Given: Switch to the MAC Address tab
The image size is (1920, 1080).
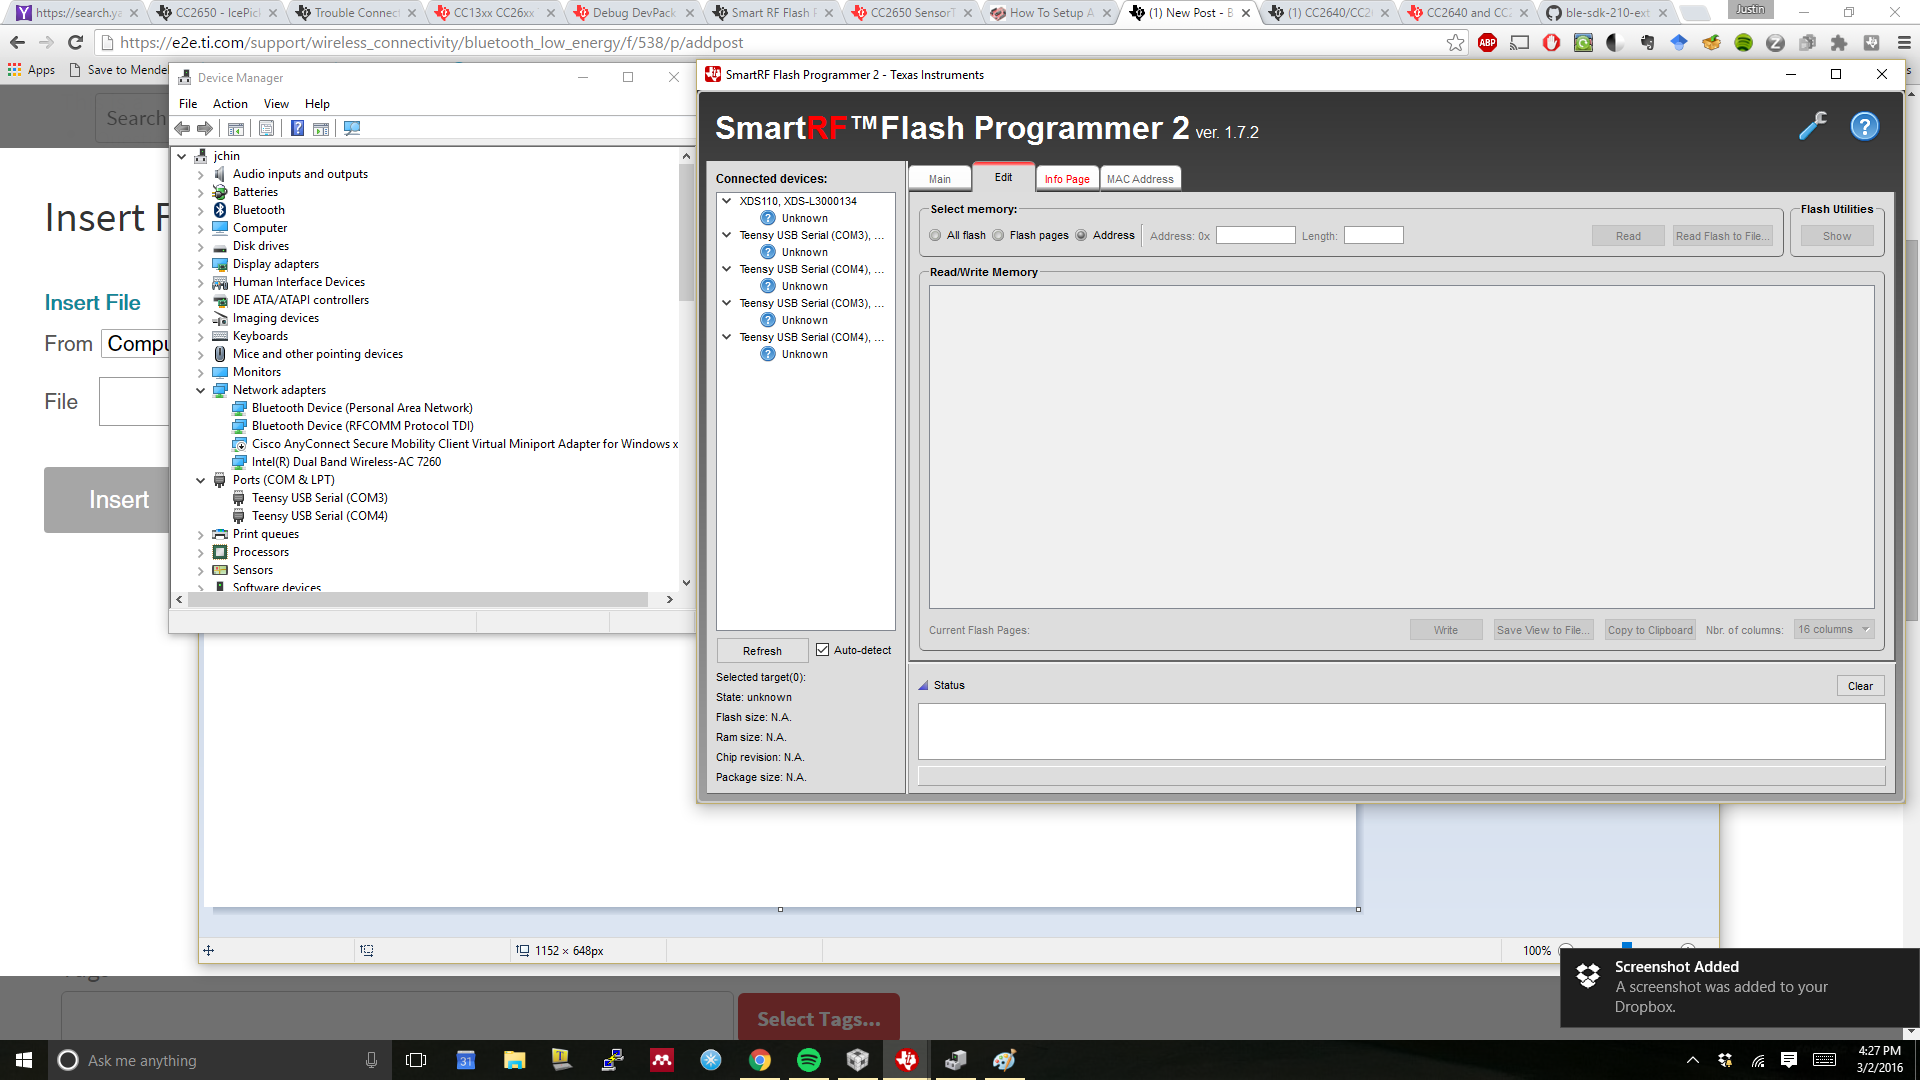Looking at the screenshot, I should (x=1140, y=179).
